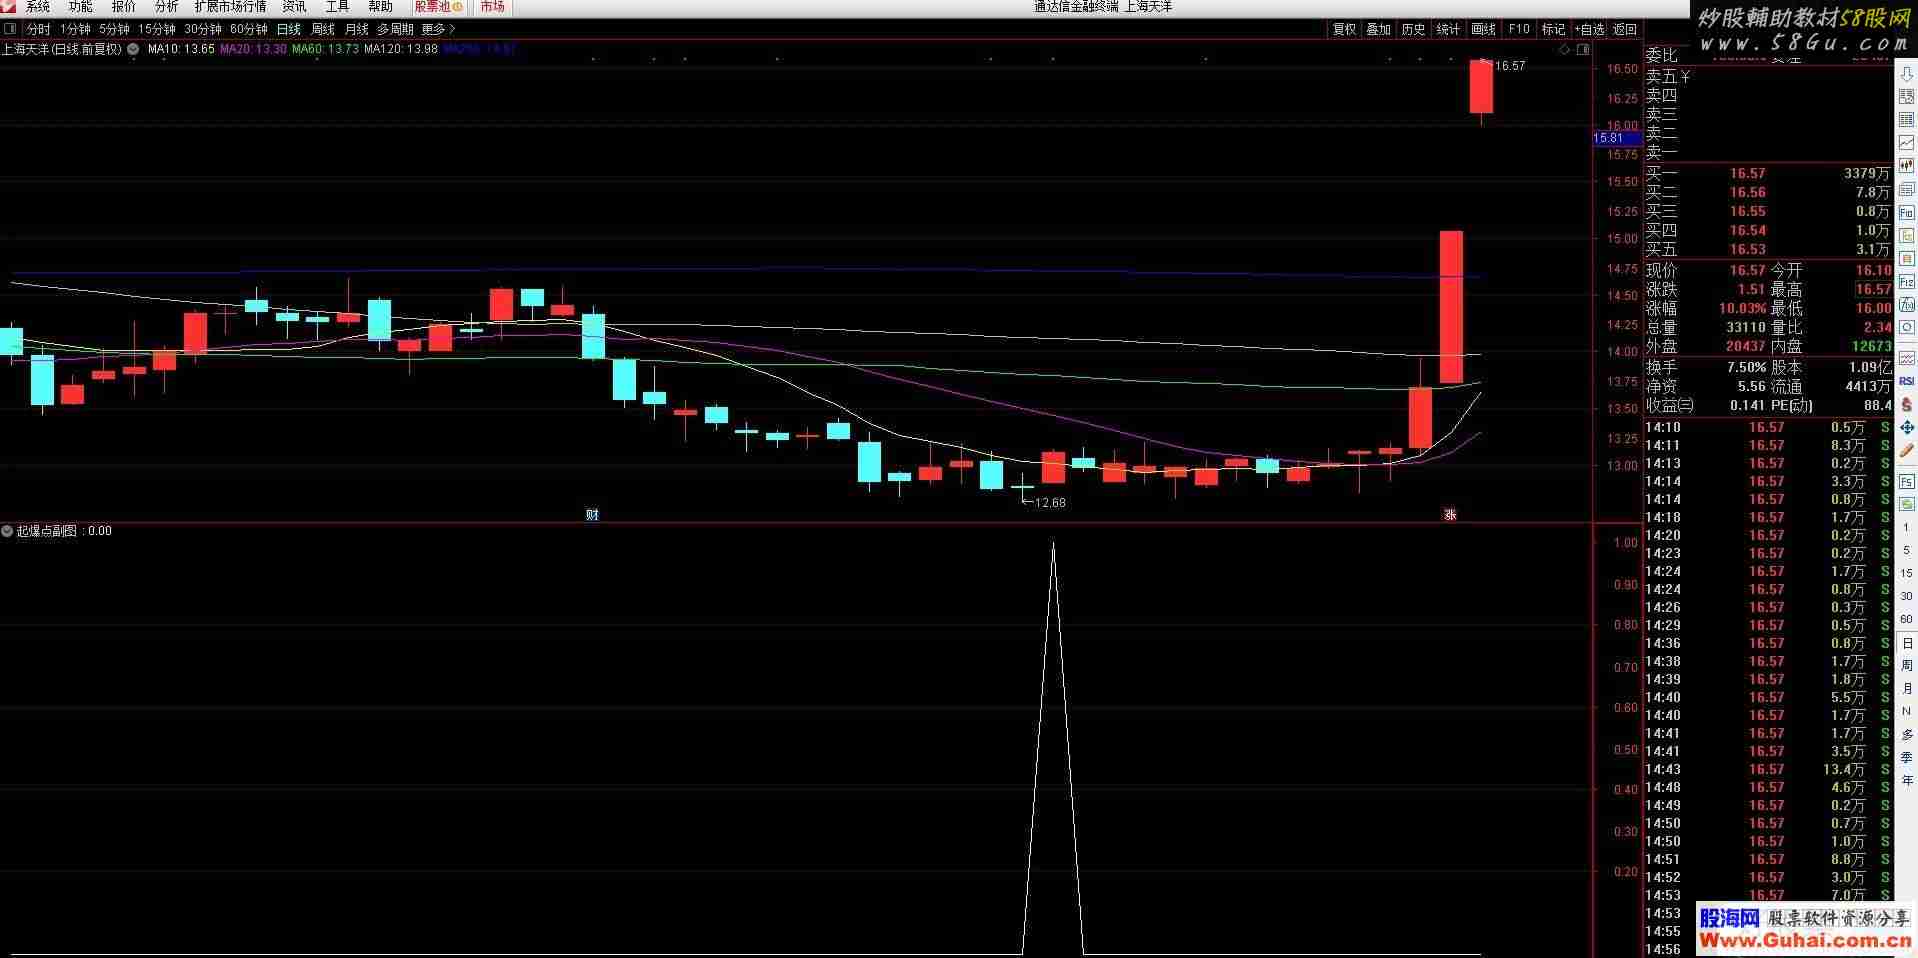
Task: Open the F10 company info sidebar icon
Action: 1906,213
